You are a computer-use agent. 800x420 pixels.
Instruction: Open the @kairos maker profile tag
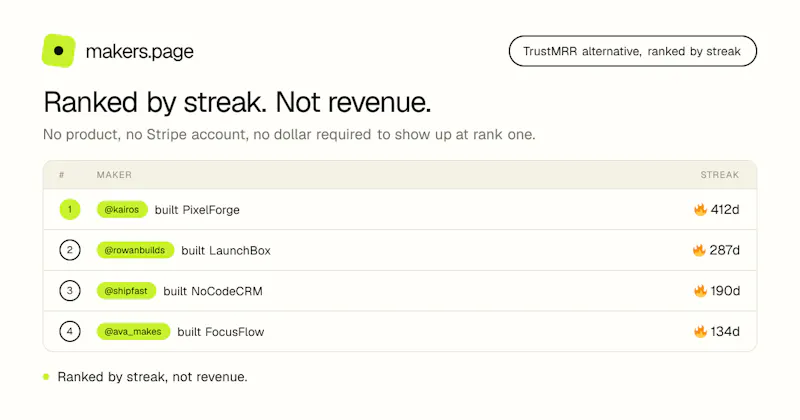tap(122, 209)
